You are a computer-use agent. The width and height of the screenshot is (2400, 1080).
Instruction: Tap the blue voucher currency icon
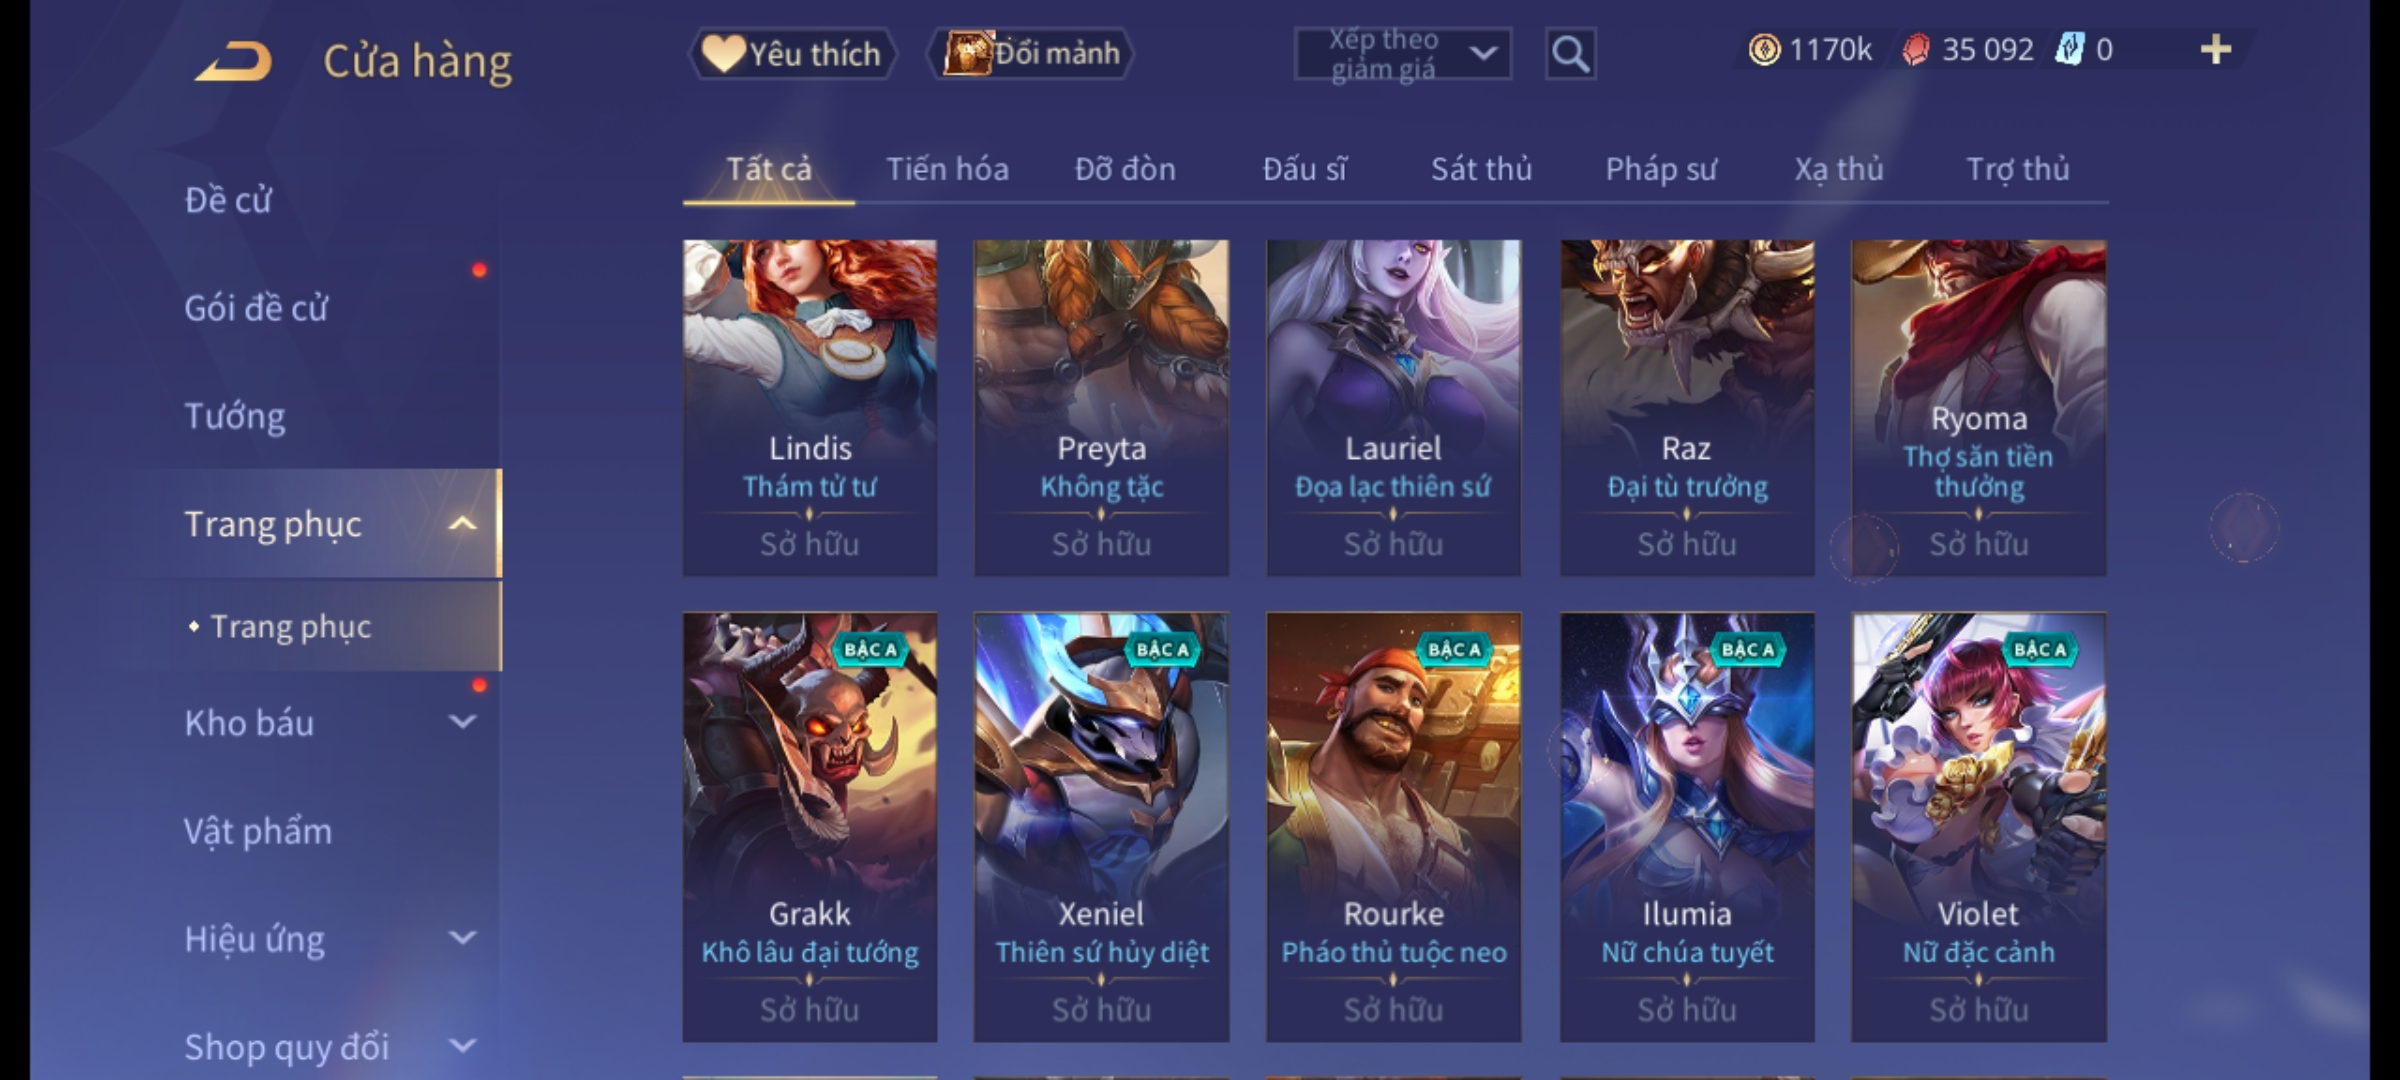click(x=2069, y=50)
